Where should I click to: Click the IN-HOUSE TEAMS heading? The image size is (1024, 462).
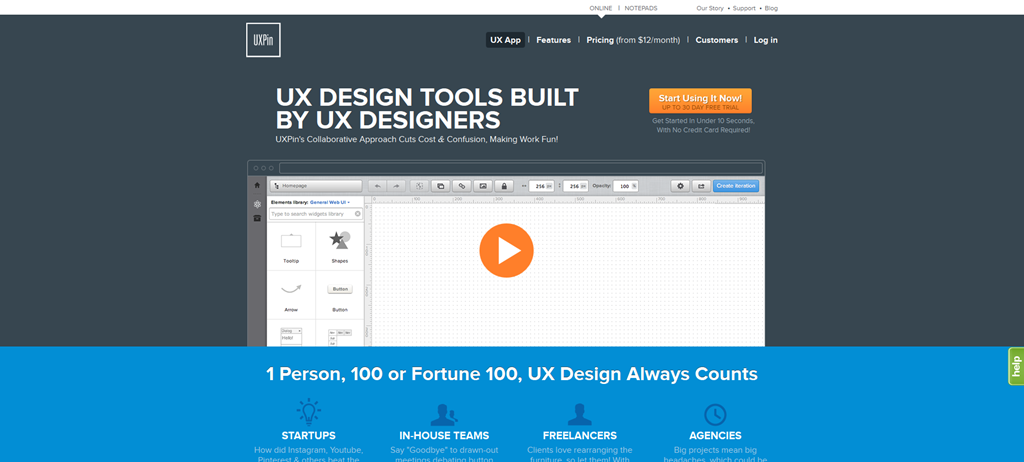point(444,435)
